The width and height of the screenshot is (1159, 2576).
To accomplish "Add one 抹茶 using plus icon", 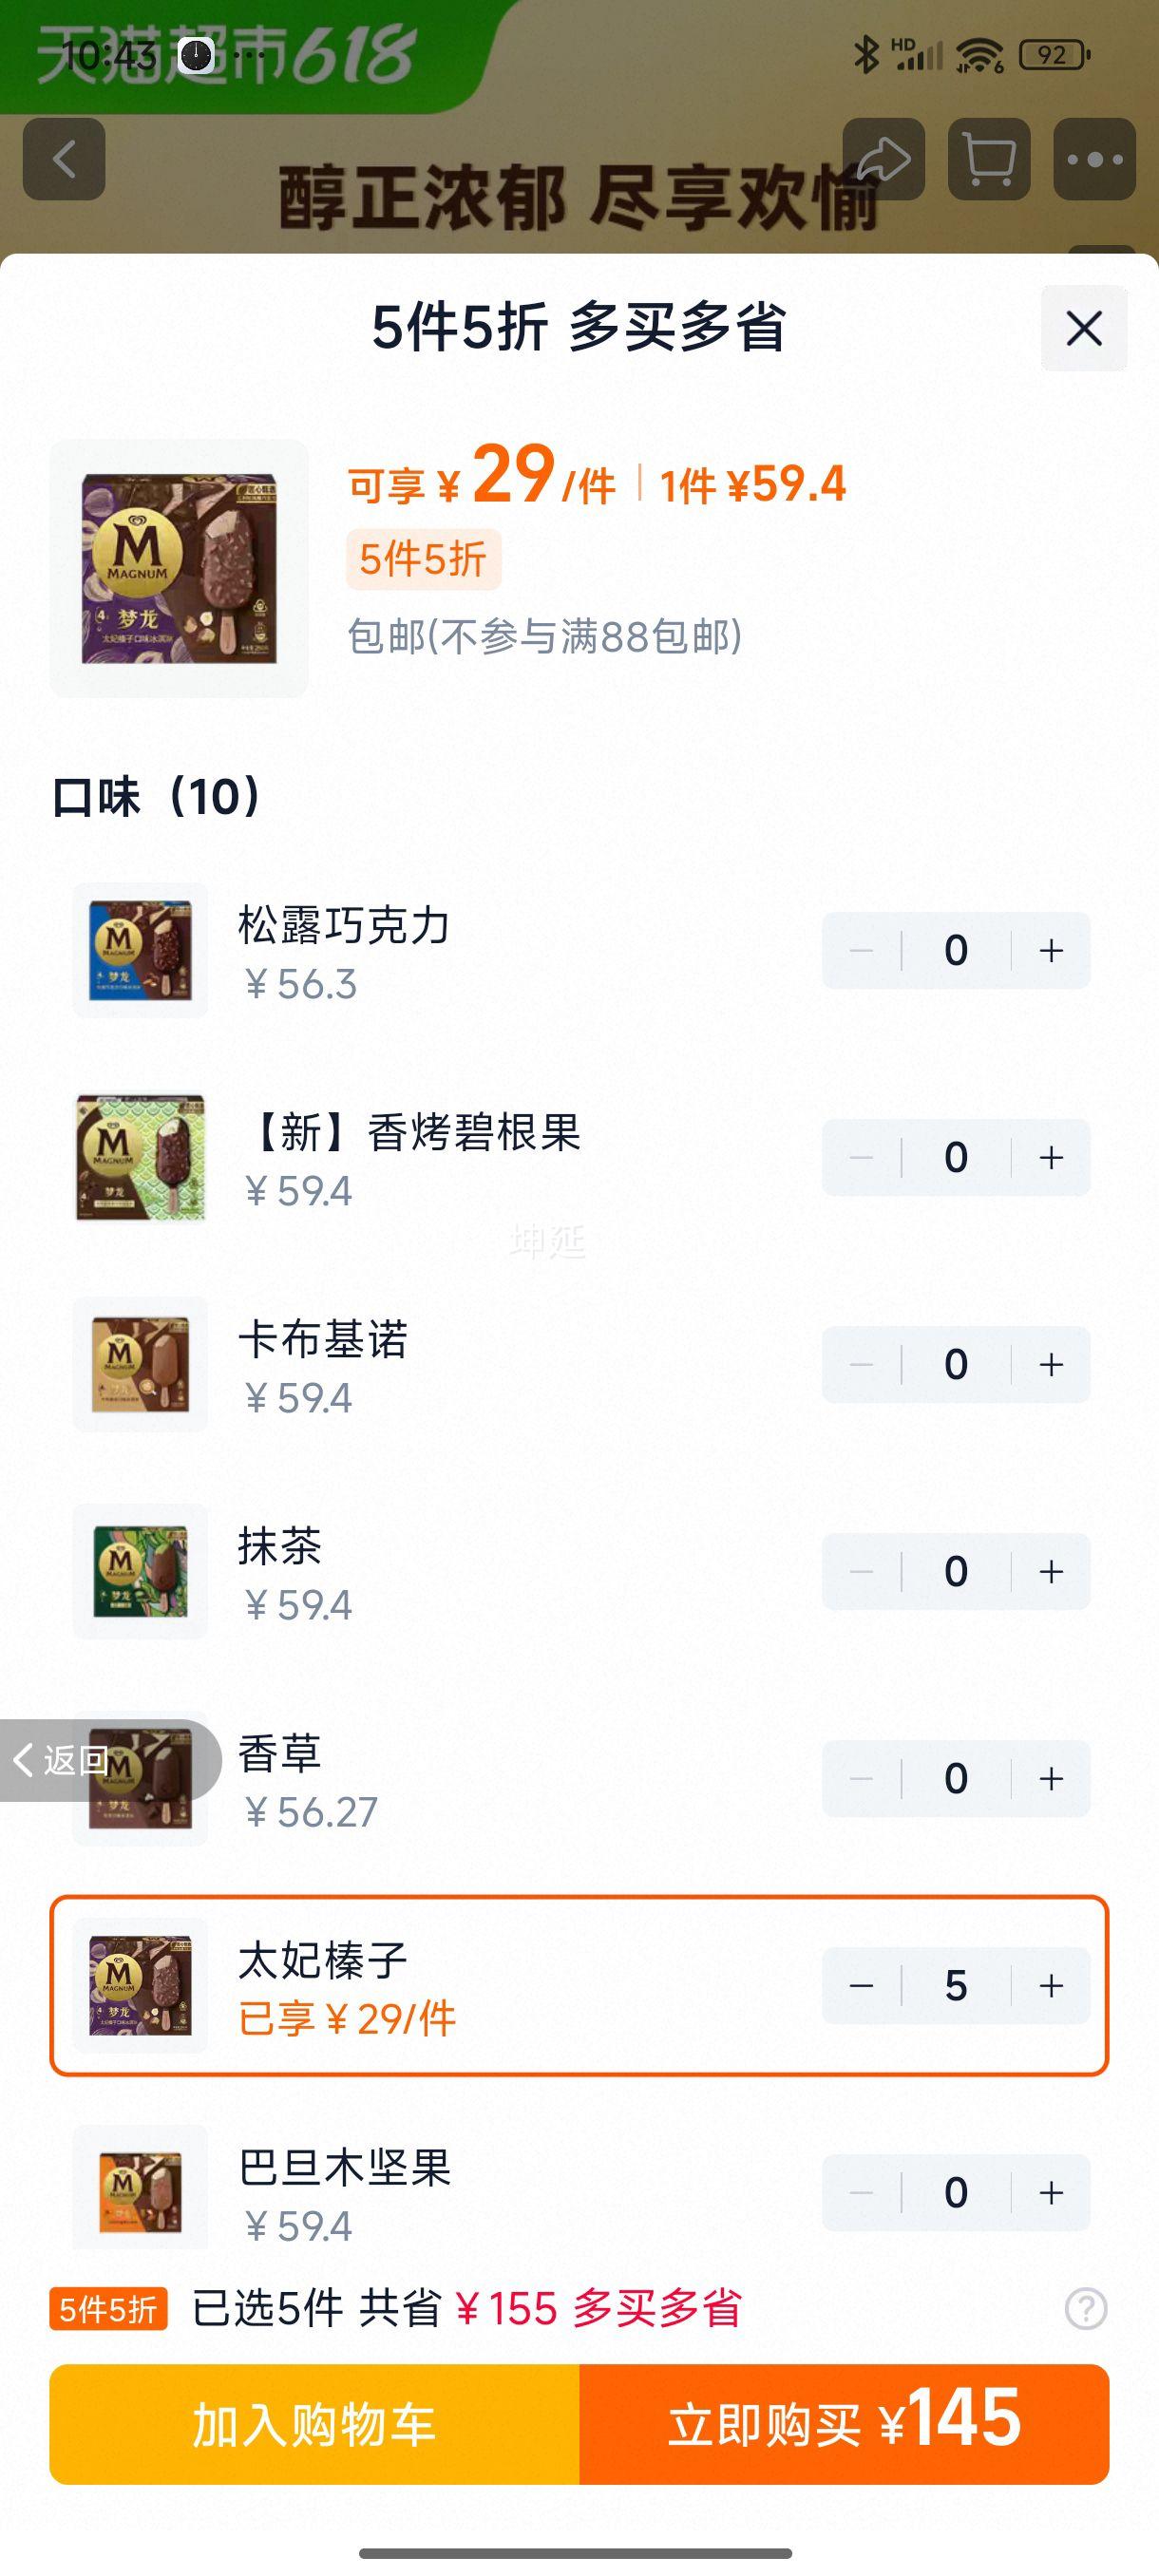I will 1051,1571.
